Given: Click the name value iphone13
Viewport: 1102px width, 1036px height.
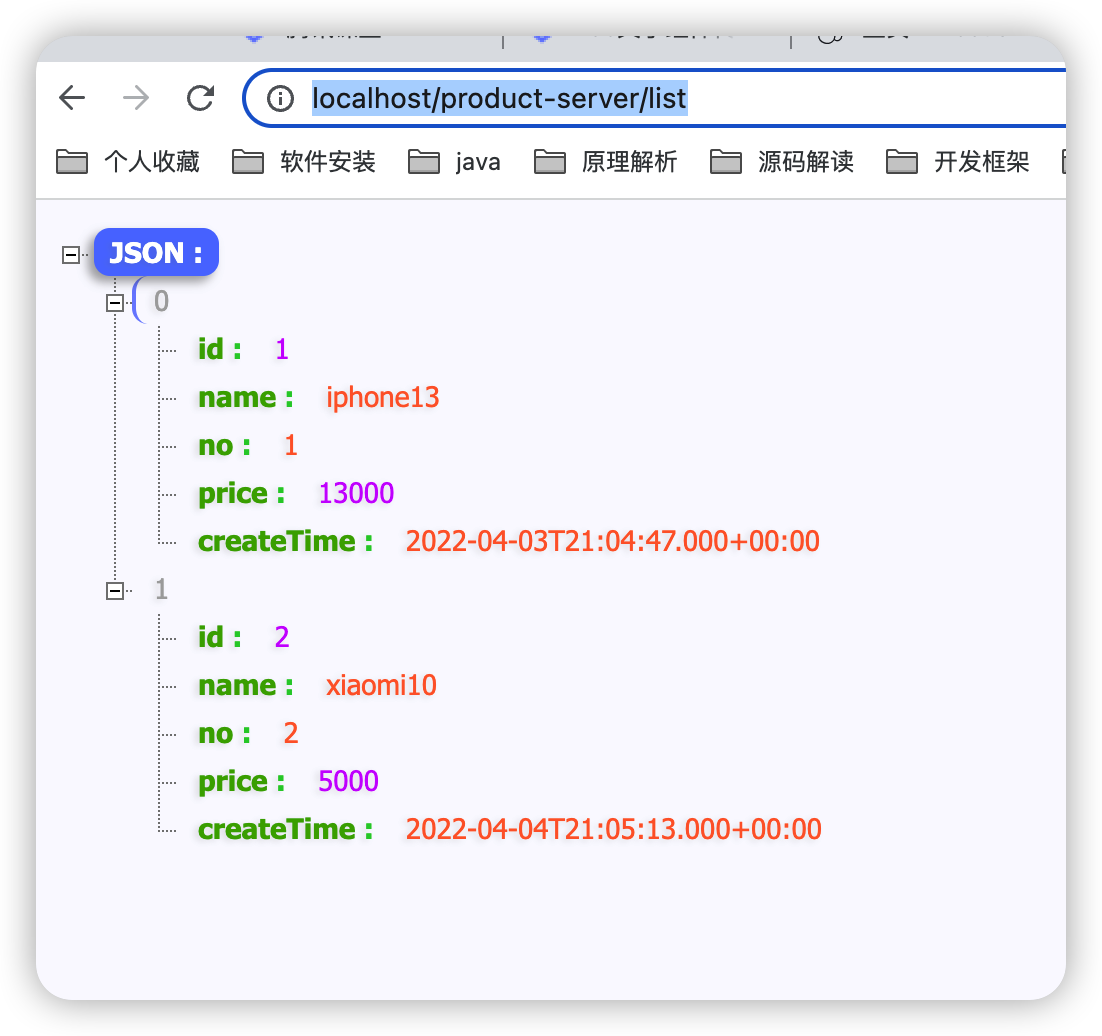Looking at the screenshot, I should pos(382,398).
